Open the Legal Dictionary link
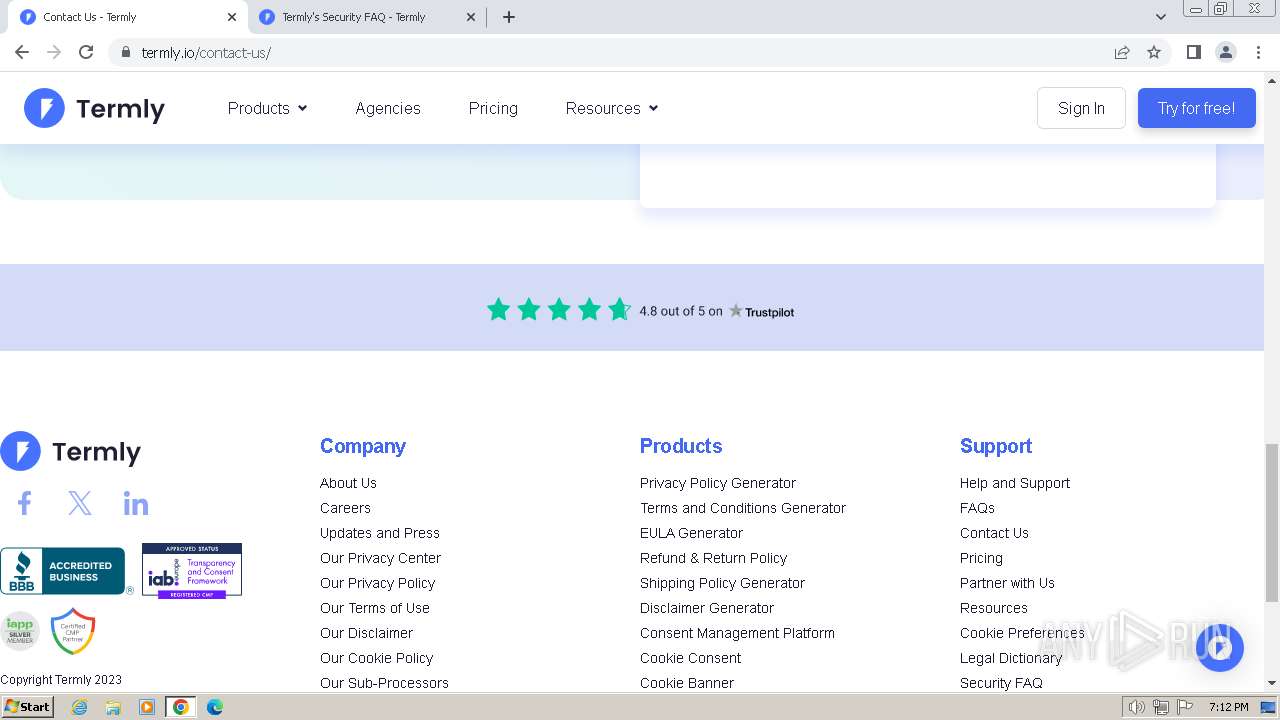This screenshot has width=1280, height=720. pyautogui.click(x=1011, y=658)
